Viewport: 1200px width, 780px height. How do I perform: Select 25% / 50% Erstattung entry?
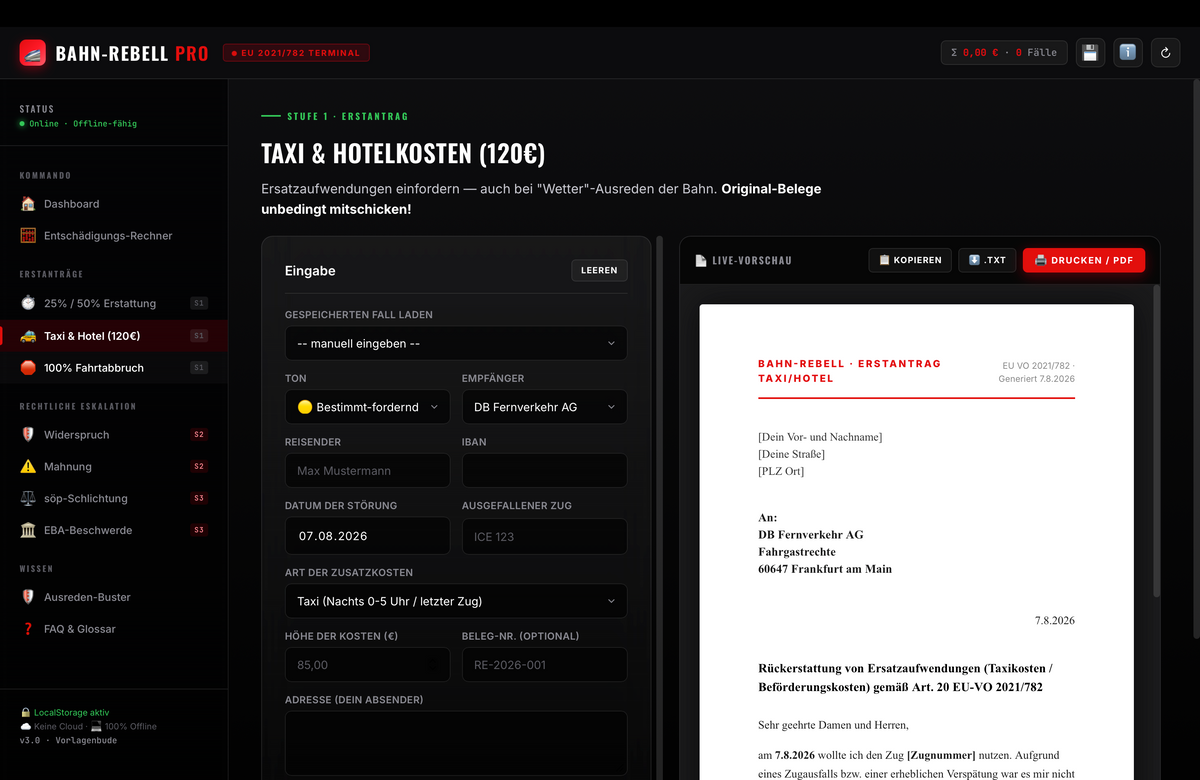point(113,303)
